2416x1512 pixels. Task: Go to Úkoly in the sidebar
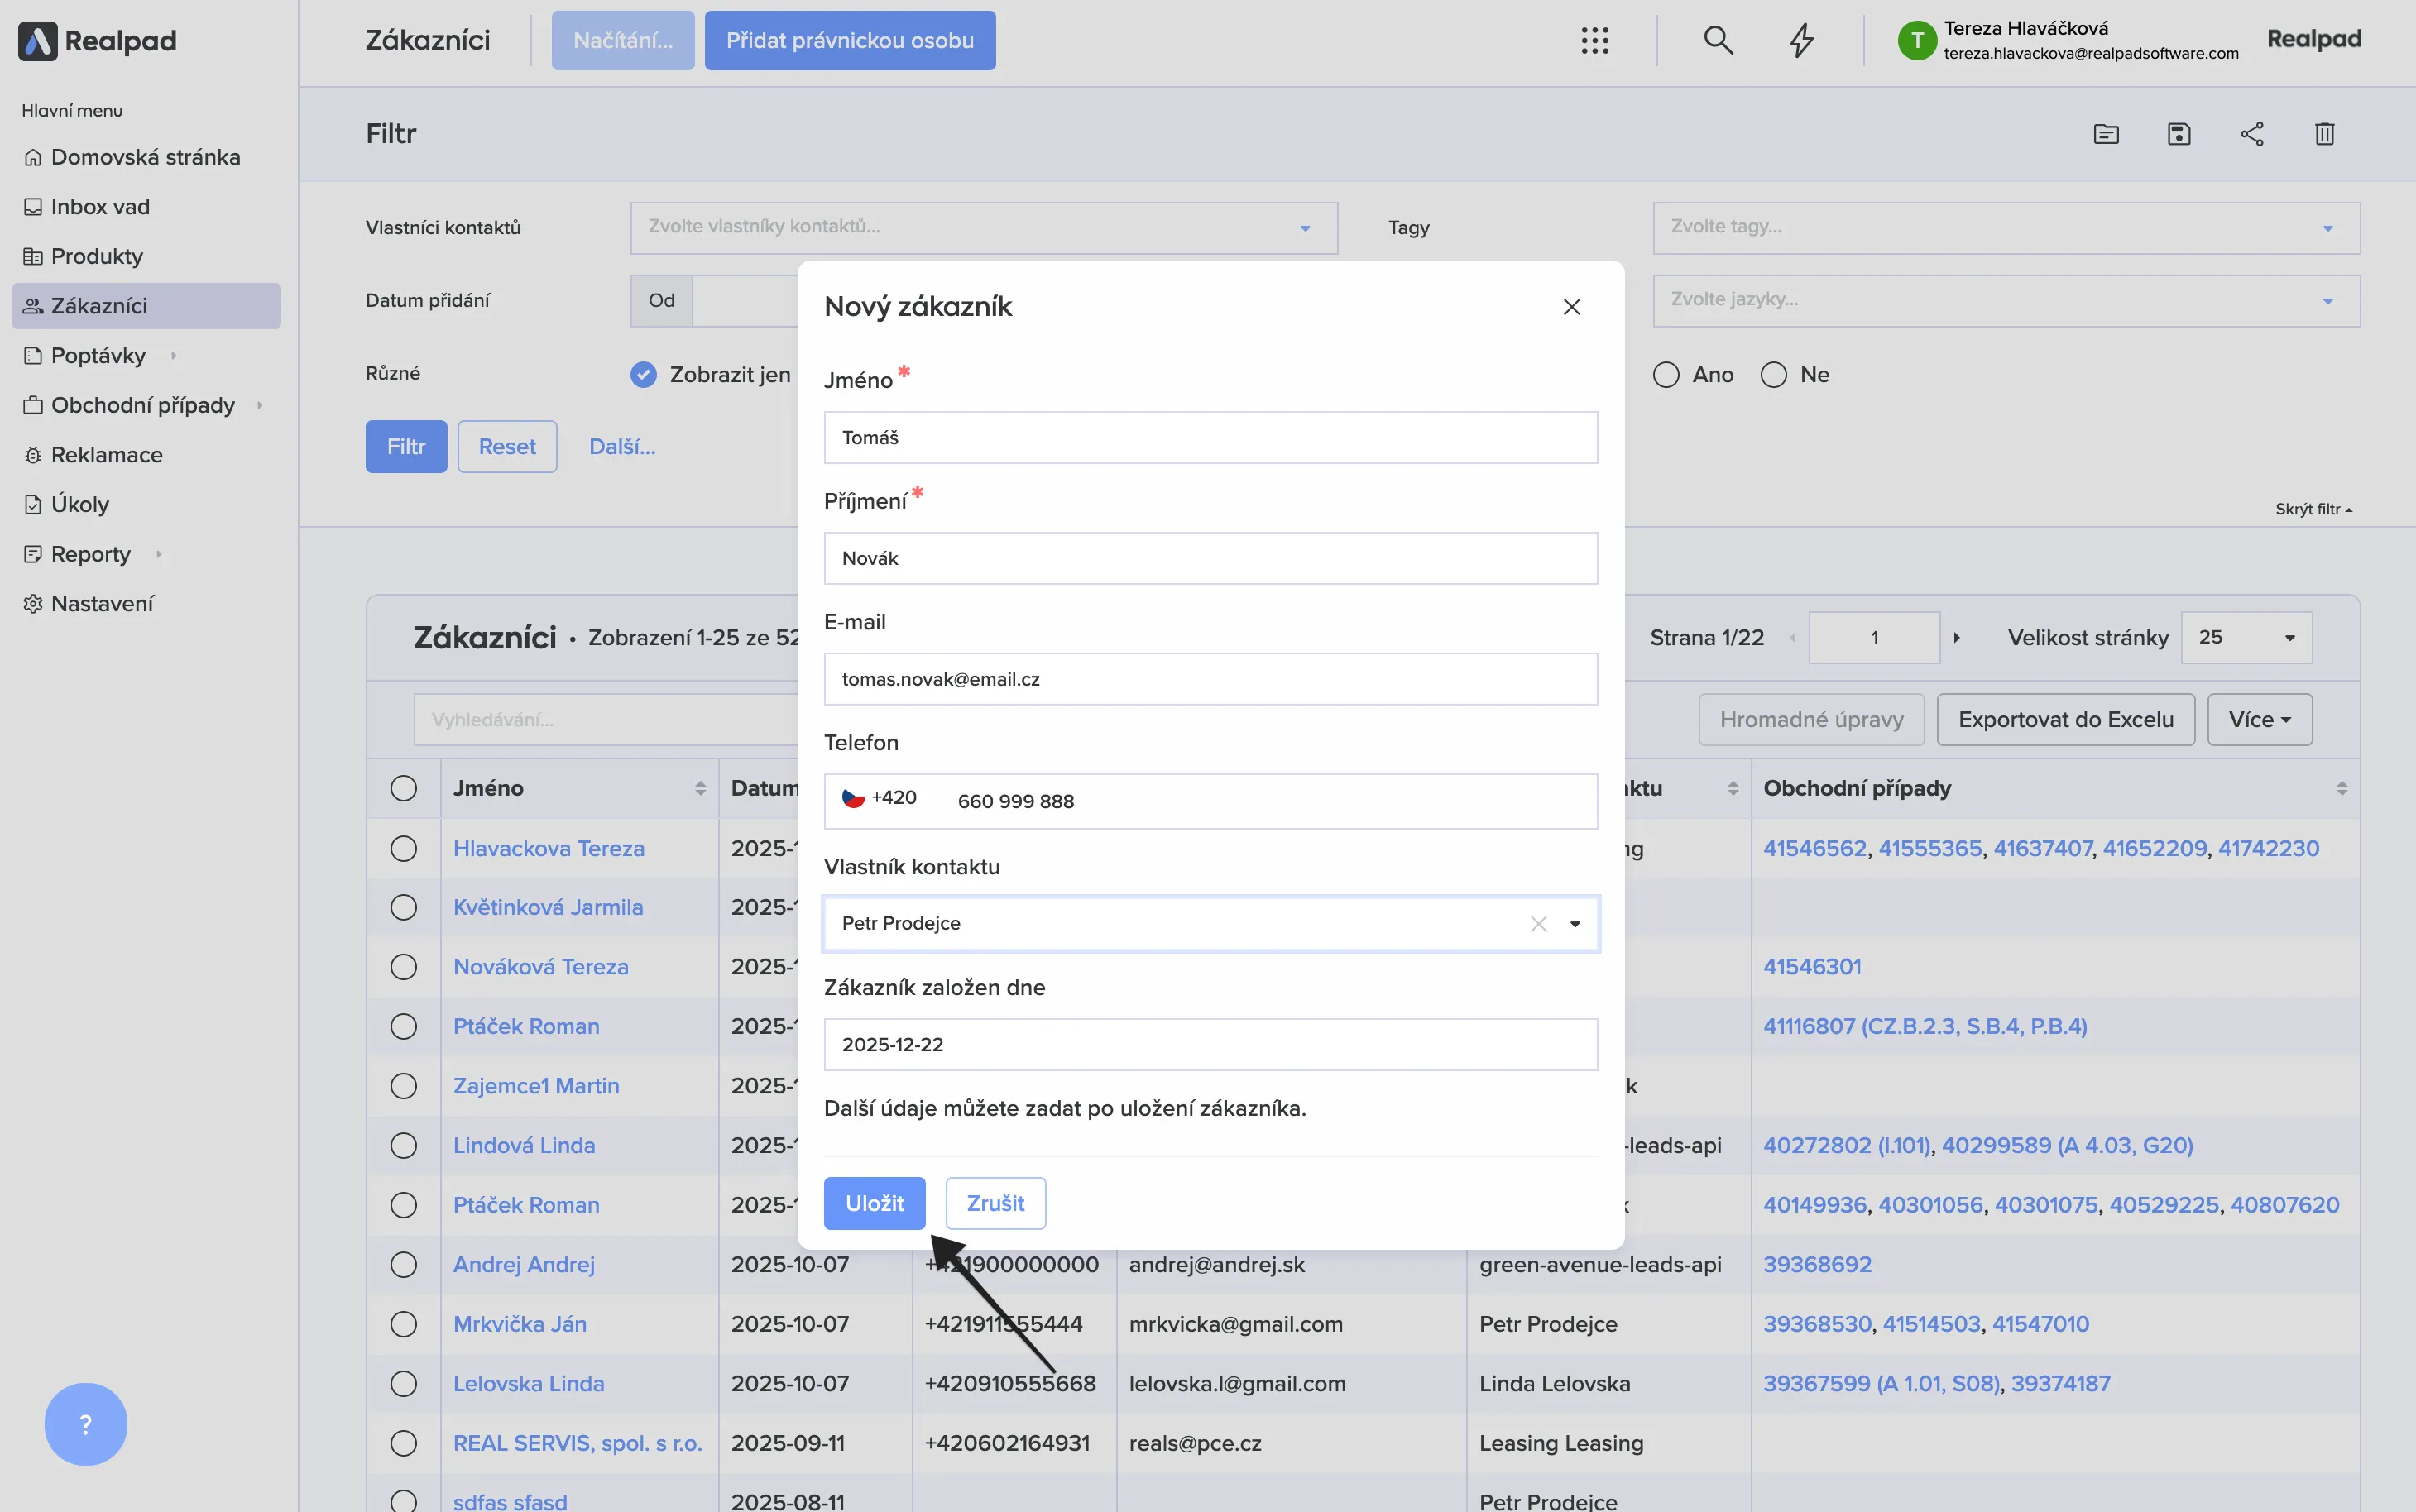(80, 504)
